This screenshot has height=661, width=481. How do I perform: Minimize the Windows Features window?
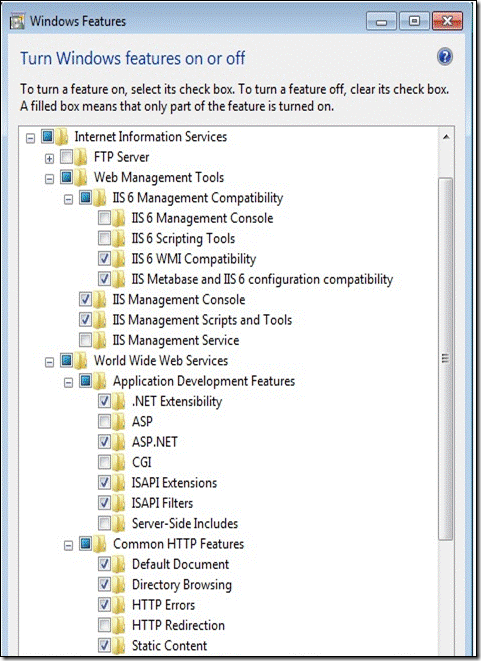tap(381, 21)
